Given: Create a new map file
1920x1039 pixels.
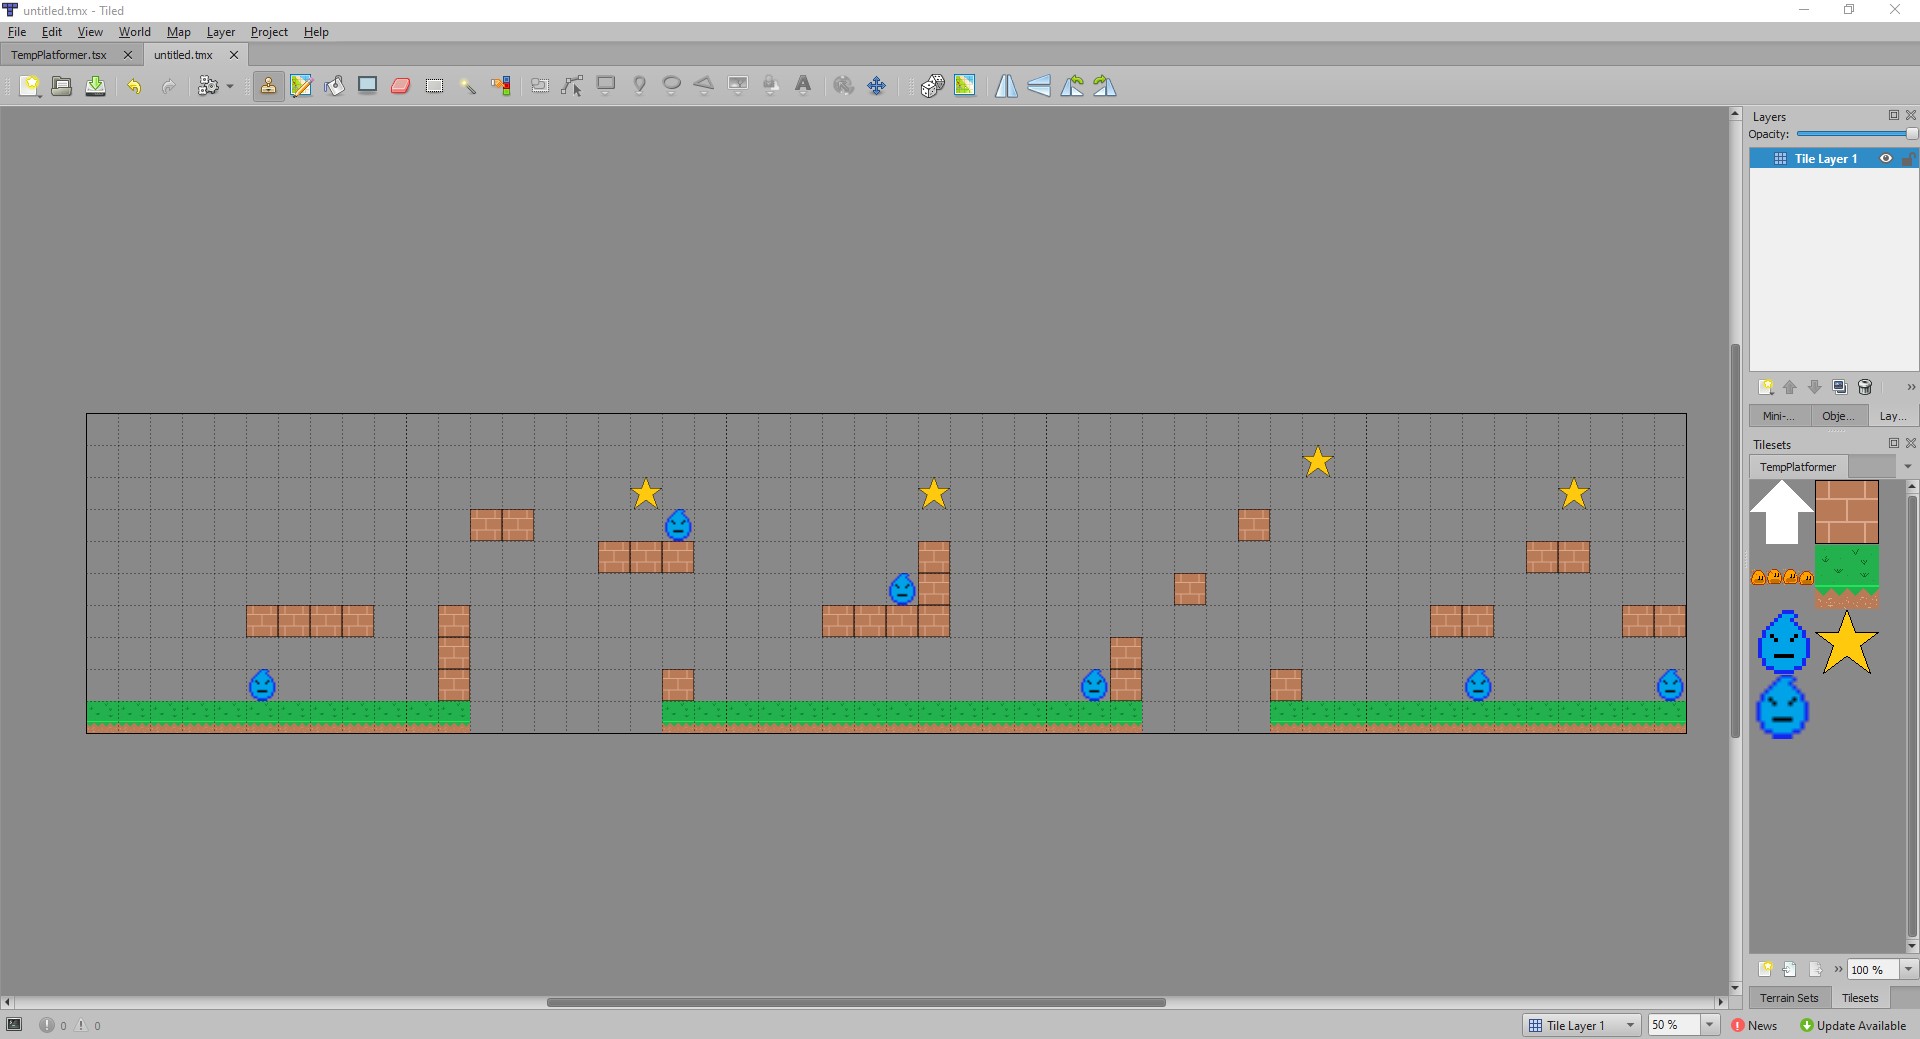Looking at the screenshot, I should [x=30, y=86].
